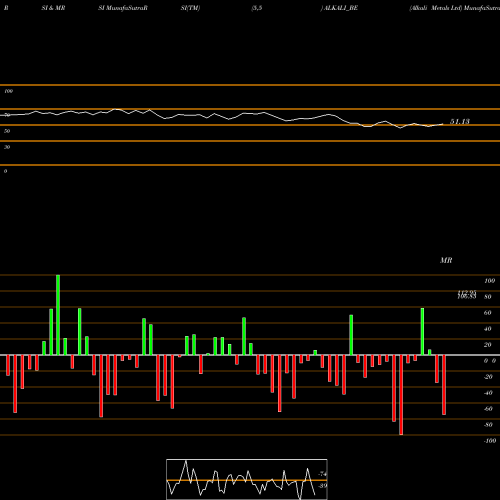Click the MR axis label -20
Screen dimensions: 500x500
[488, 377]
